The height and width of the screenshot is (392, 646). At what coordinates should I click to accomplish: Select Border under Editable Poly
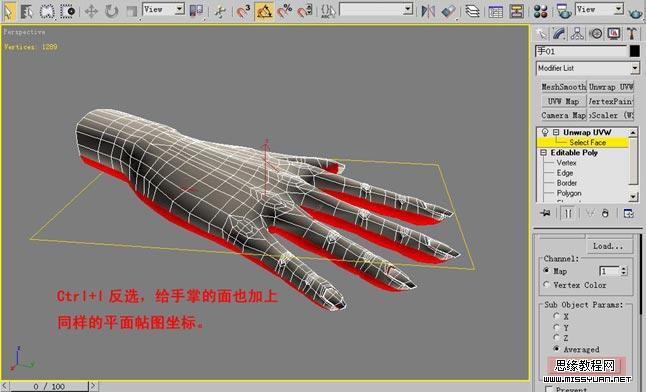pos(567,183)
